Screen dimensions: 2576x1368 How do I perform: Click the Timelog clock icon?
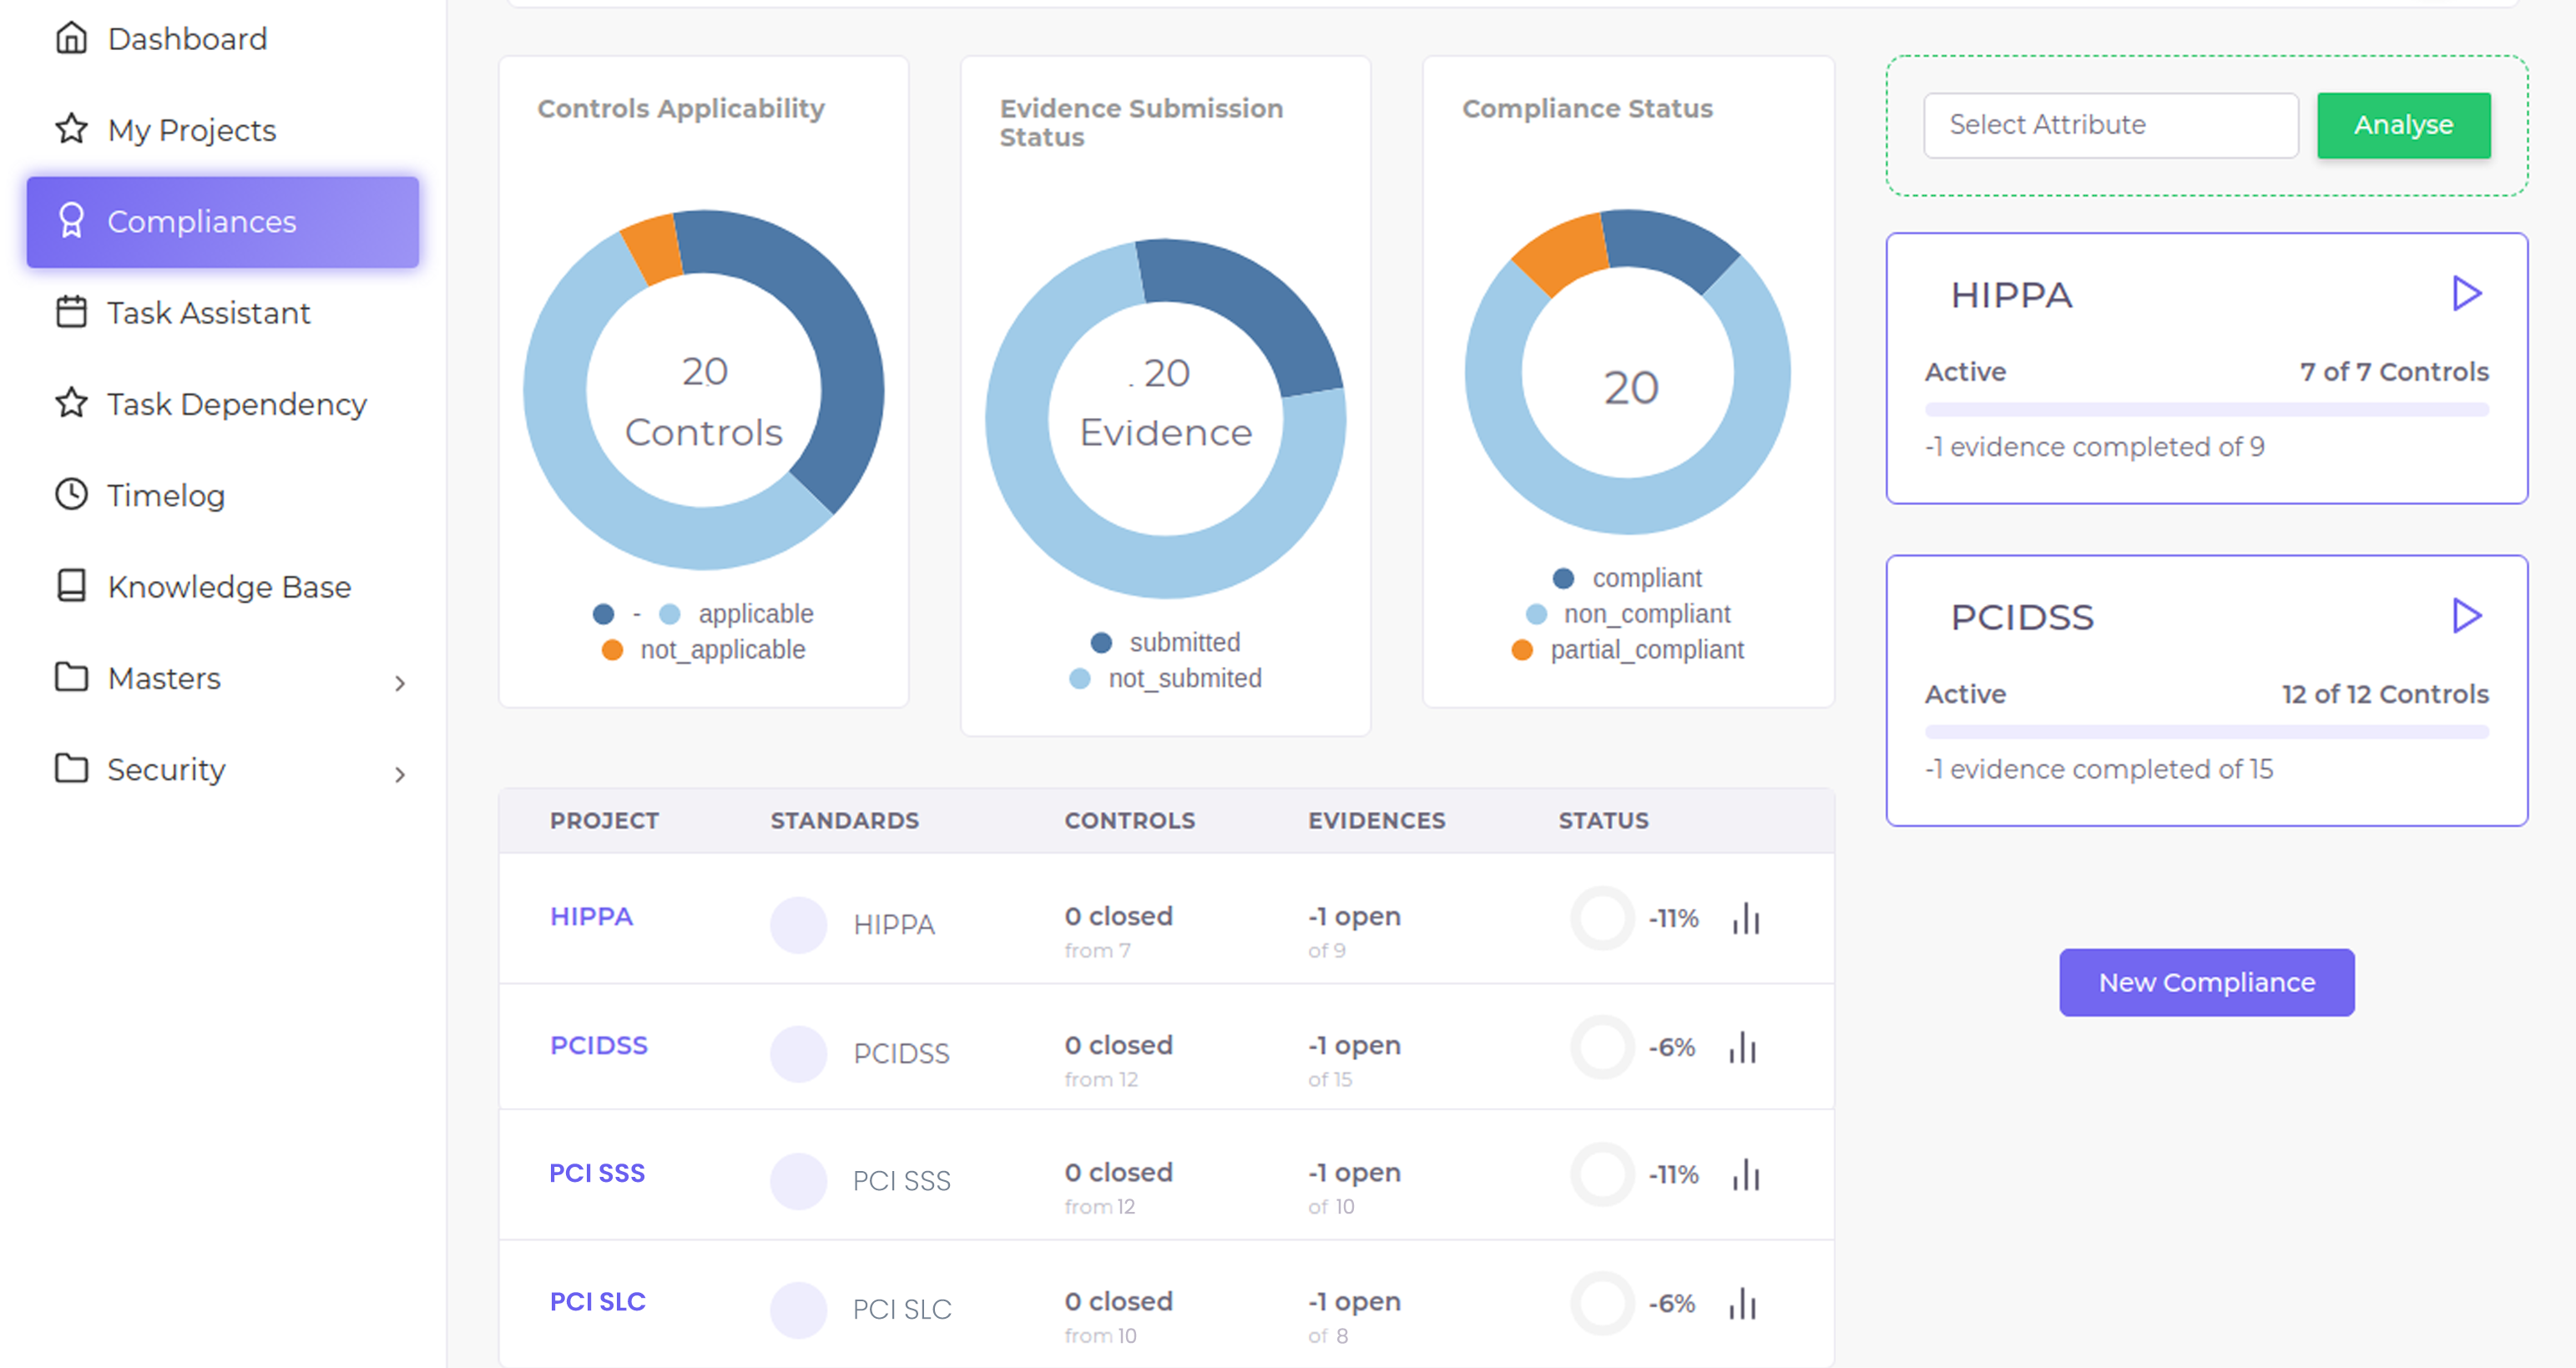pyautogui.click(x=71, y=494)
